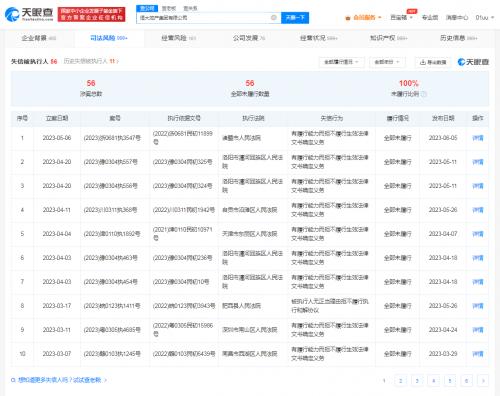
Task: Go to page 5 in pagination
Action: coord(450,380)
